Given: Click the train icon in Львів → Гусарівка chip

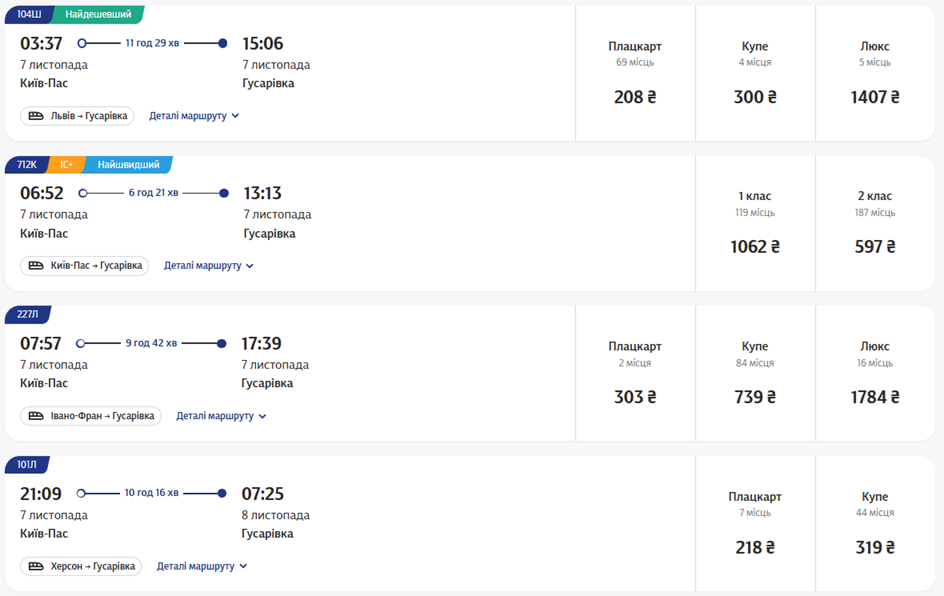Looking at the screenshot, I should 36,116.
